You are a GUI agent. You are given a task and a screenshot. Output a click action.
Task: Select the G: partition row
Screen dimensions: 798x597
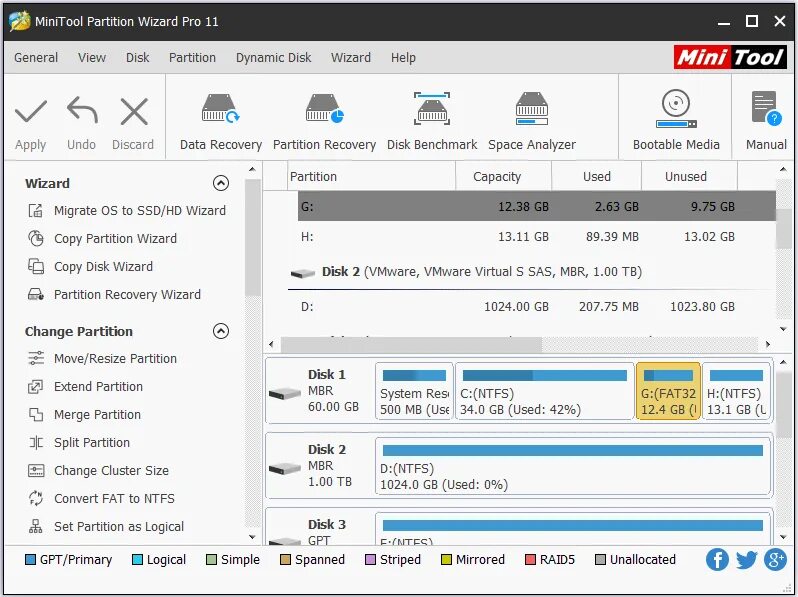coord(536,206)
